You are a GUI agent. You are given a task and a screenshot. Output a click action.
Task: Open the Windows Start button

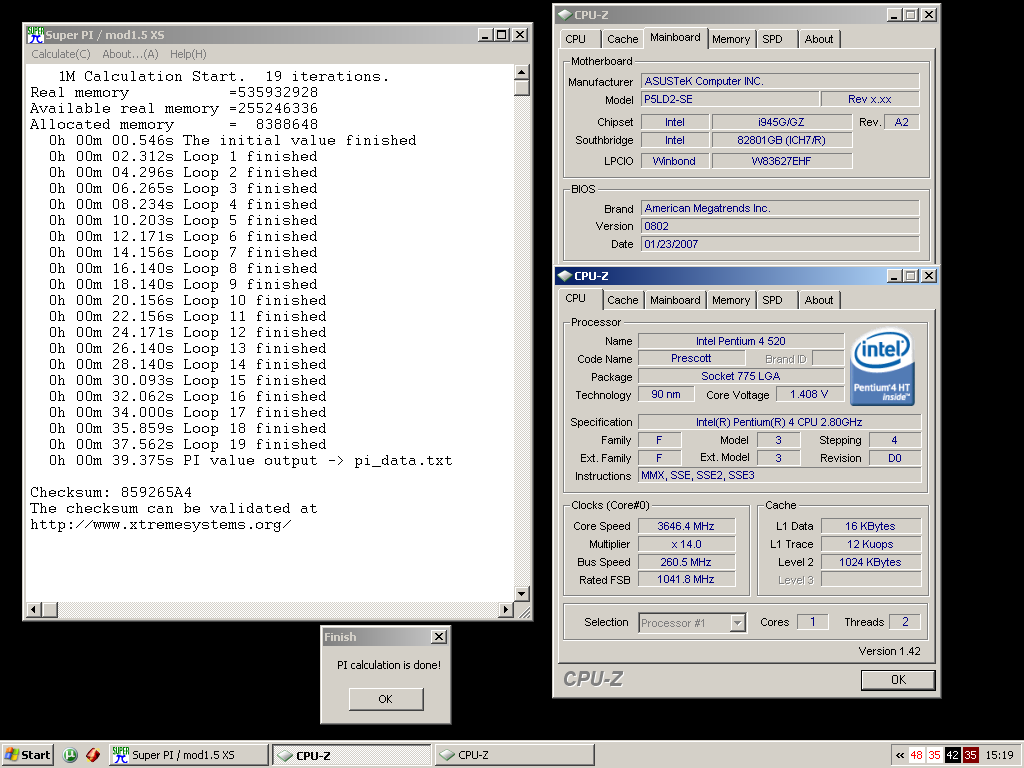(x=27, y=755)
